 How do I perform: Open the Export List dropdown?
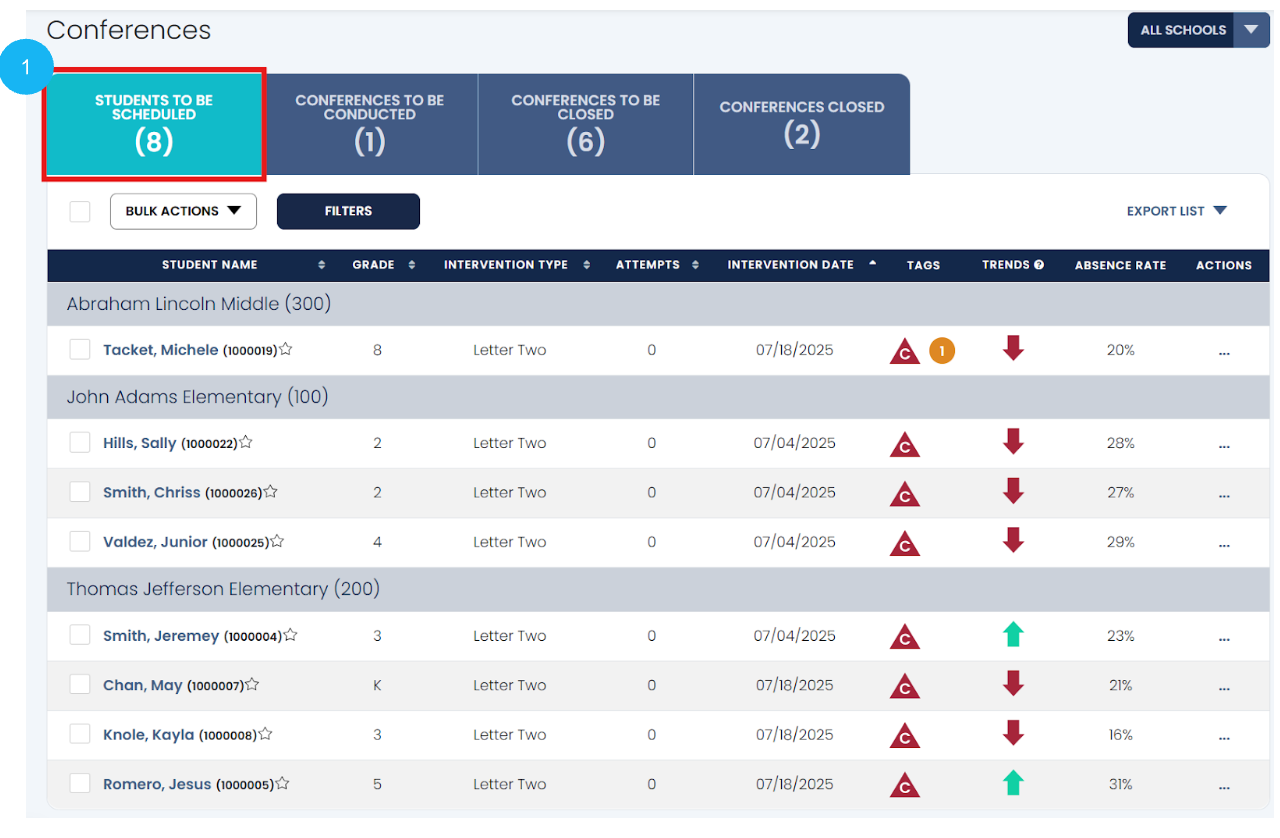pos(1176,211)
